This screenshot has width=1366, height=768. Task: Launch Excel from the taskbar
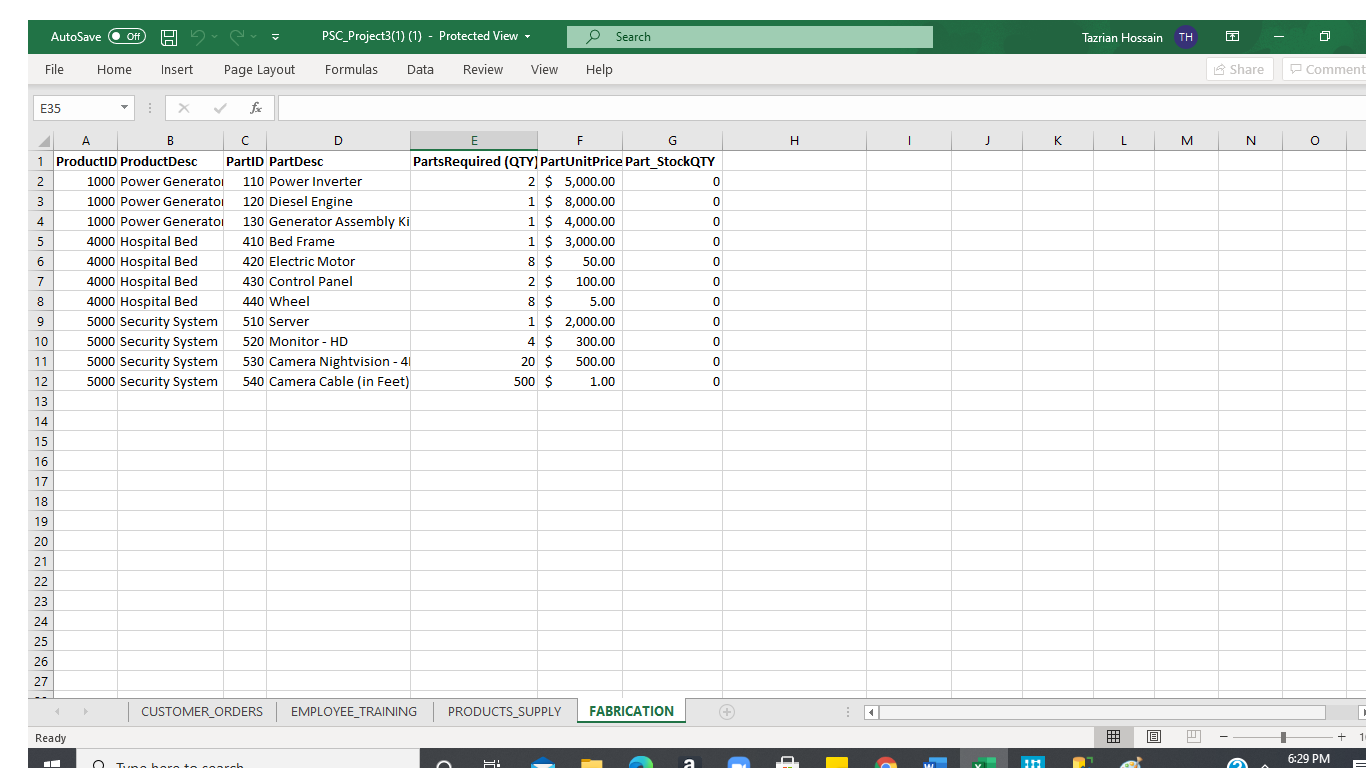coord(984,762)
